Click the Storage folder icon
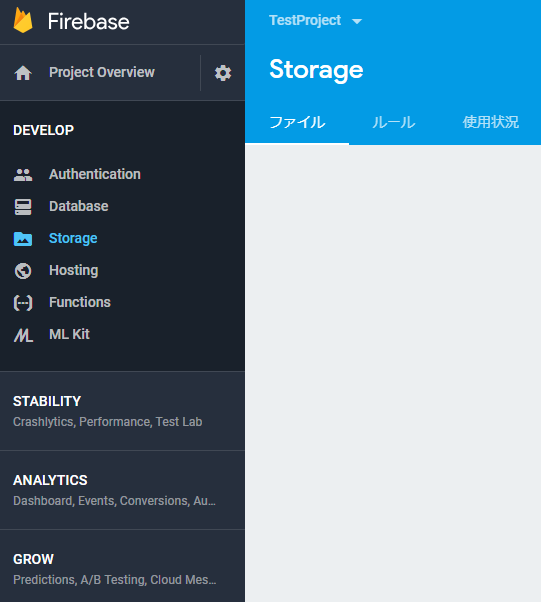The image size is (541, 602). [x=23, y=239]
